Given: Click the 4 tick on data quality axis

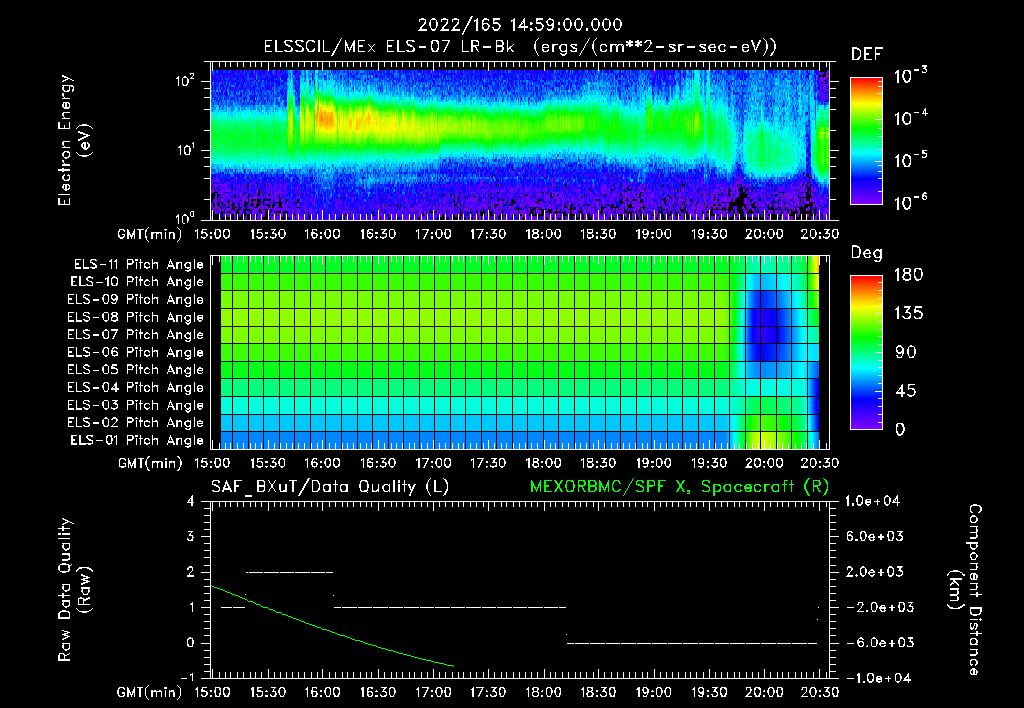Looking at the screenshot, I should coord(190,501).
